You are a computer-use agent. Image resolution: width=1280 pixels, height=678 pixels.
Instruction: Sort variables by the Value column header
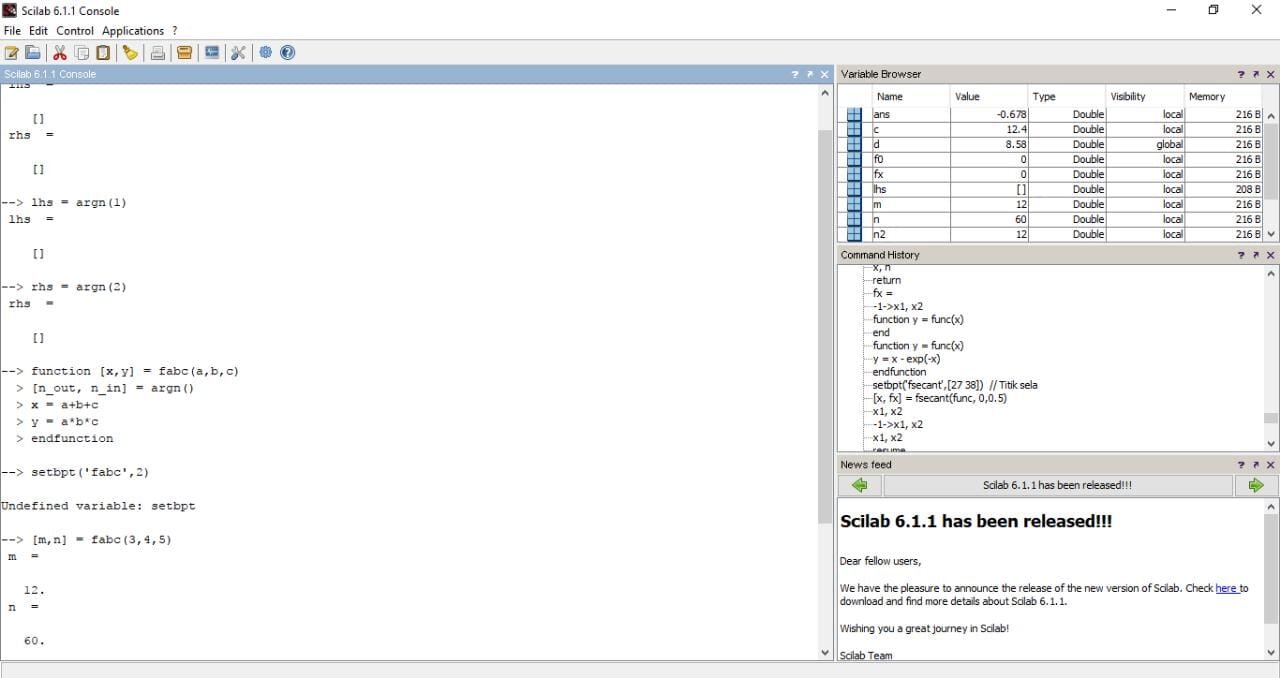[989, 97]
